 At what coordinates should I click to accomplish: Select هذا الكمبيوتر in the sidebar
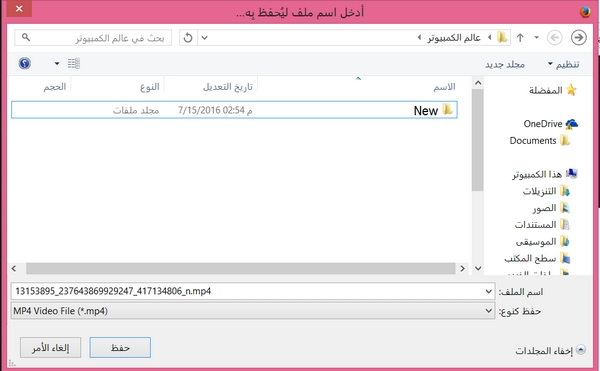[537, 174]
